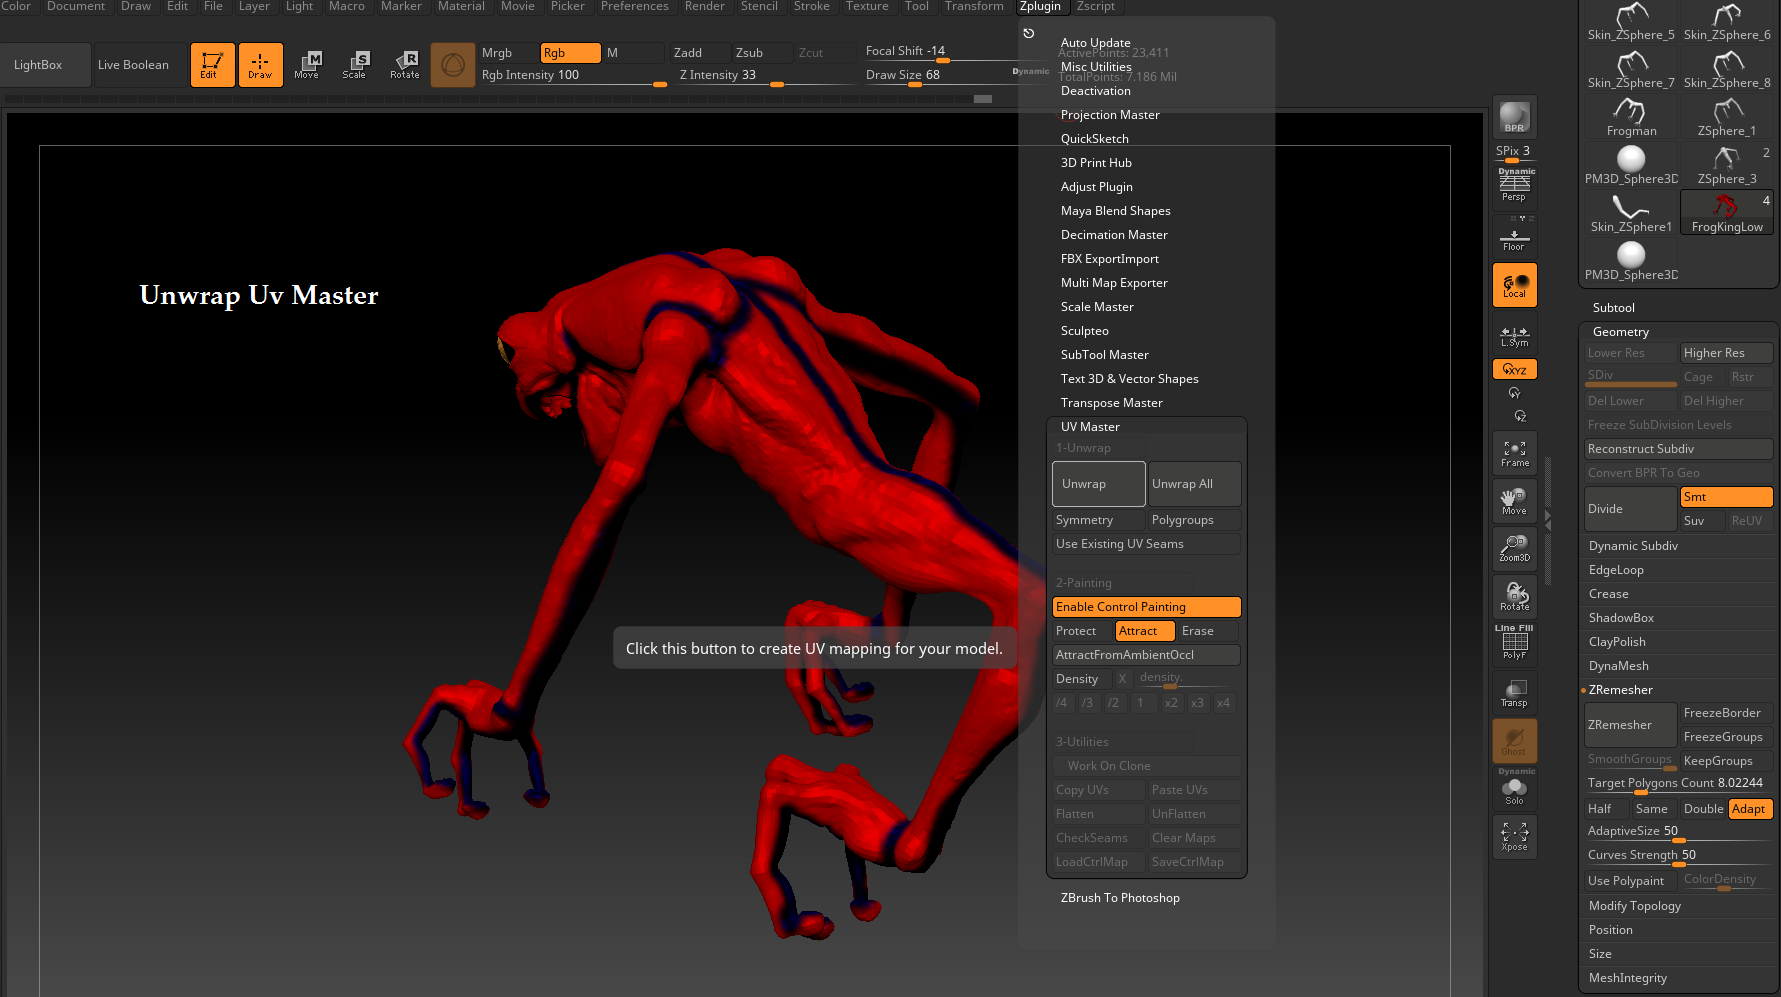Screen dimensions: 1781x997
Task: Click the Rotate view icon in right shelf
Action: point(1514,597)
